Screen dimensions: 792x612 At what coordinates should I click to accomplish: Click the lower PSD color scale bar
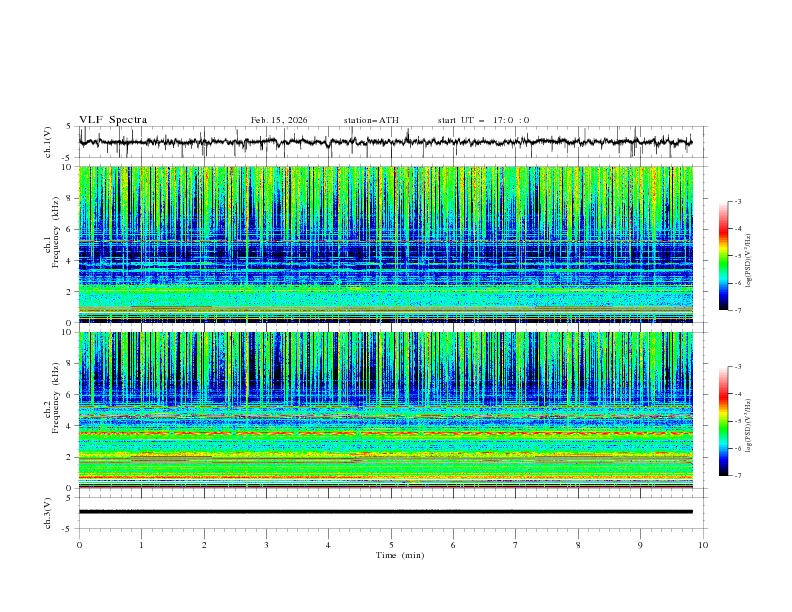point(724,421)
